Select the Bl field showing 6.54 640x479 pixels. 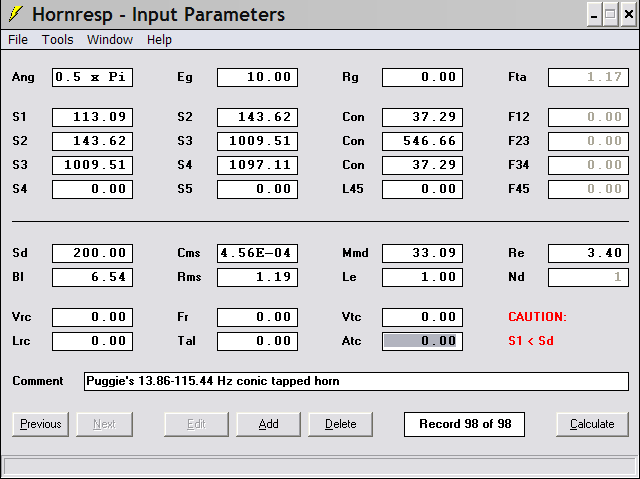92,277
